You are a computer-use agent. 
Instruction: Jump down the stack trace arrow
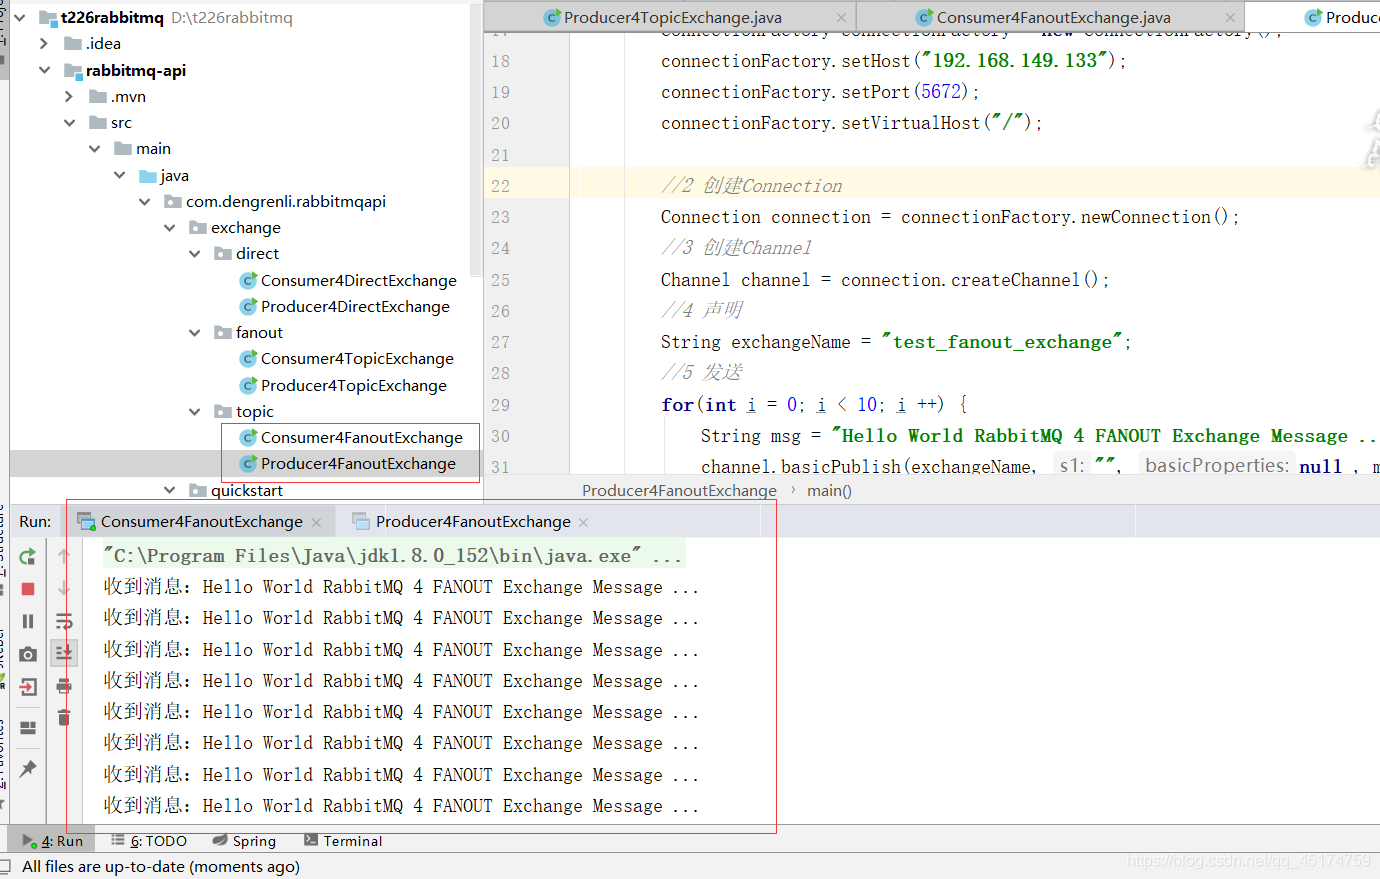point(64,589)
